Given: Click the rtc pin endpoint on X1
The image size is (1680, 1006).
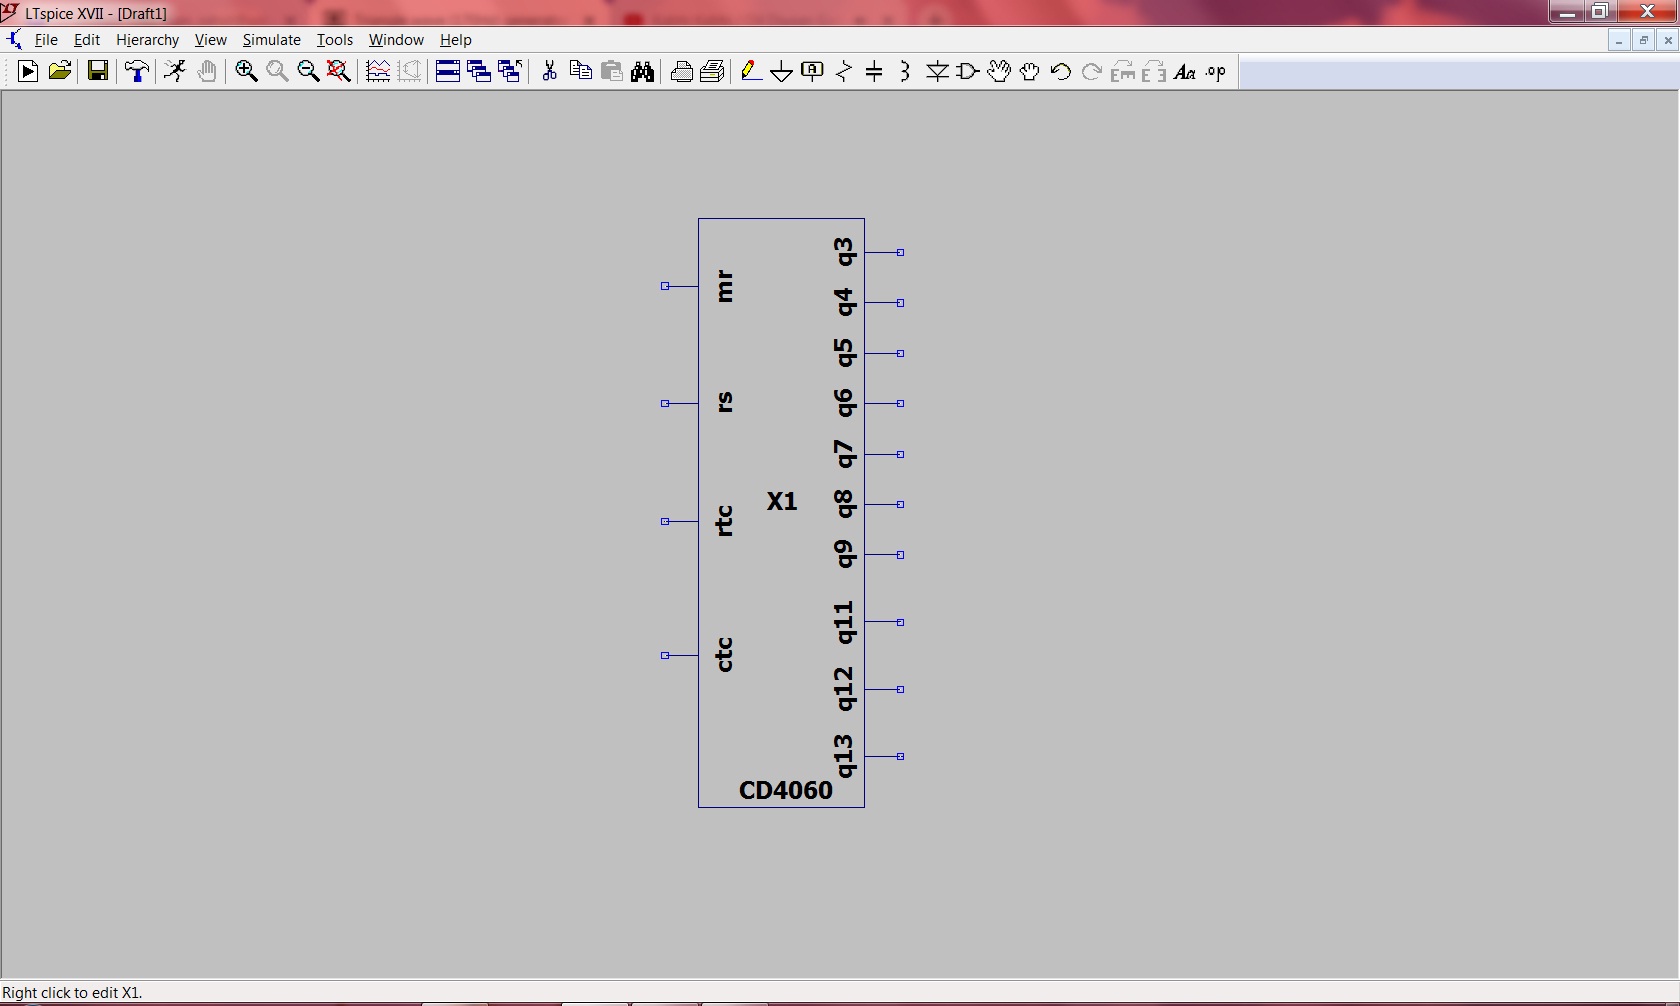Looking at the screenshot, I should (665, 521).
